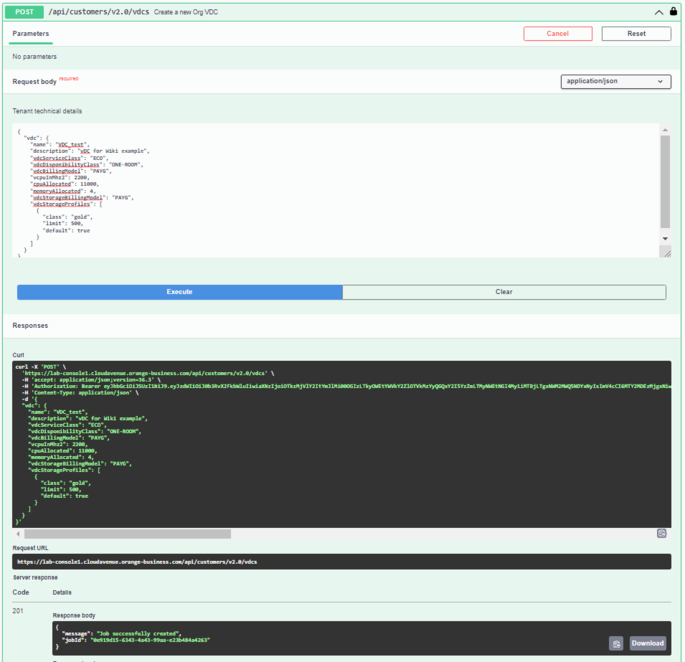Image resolution: width=685 pixels, height=662 pixels.
Task: Click the "Tenant technical details" description
Action: pyautogui.click(x=47, y=111)
